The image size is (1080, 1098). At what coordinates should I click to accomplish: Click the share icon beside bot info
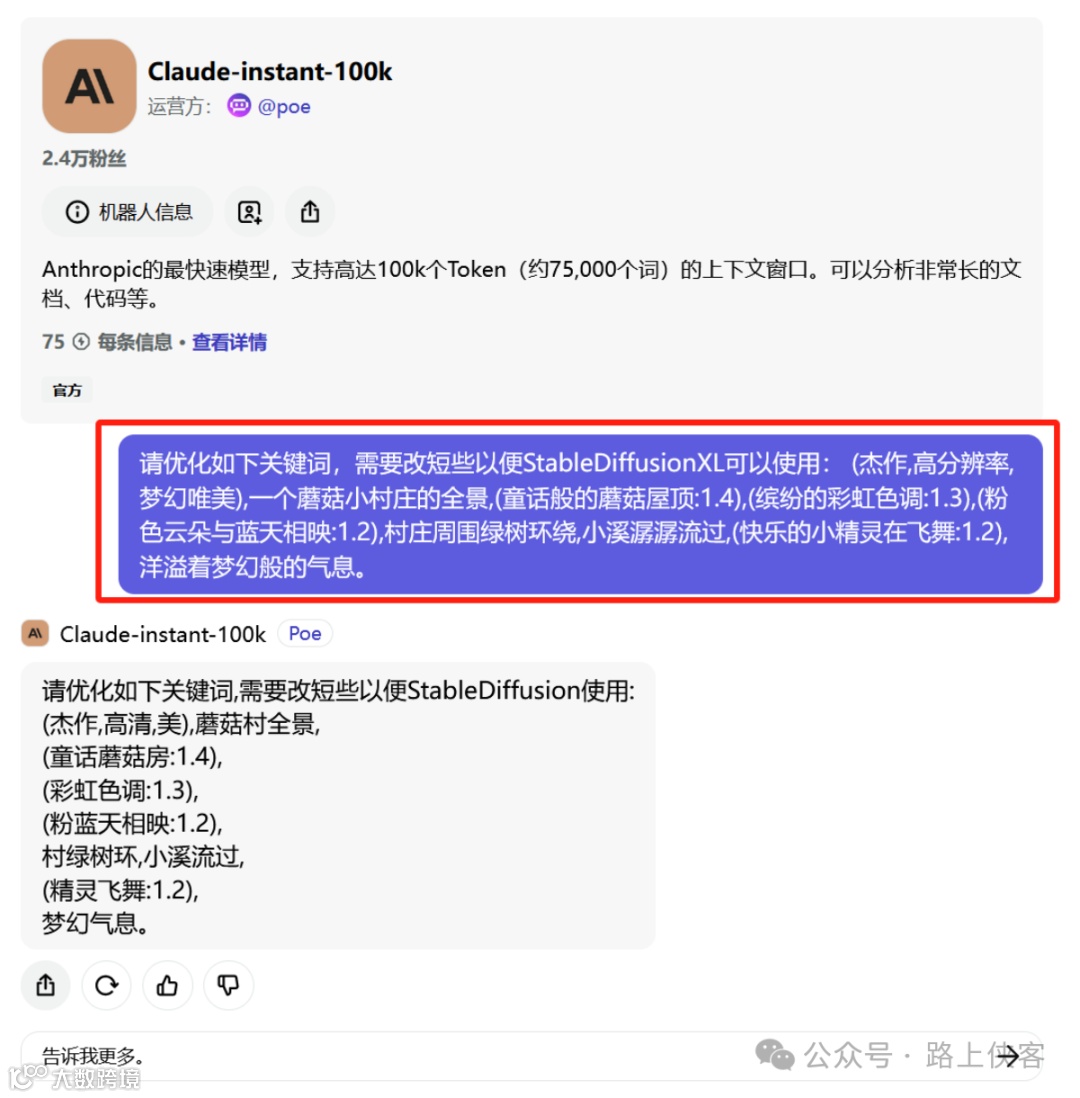click(x=310, y=211)
